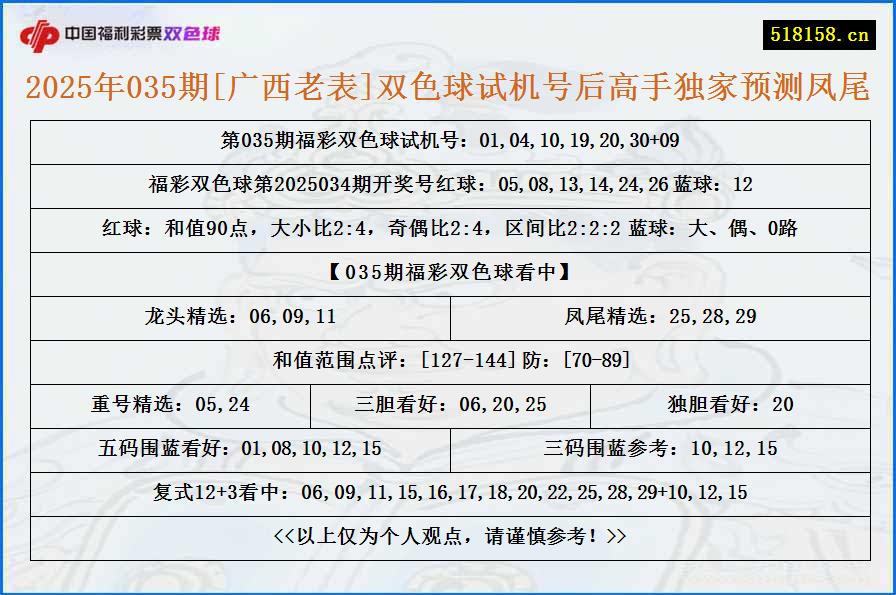Select 凤尾精选 numbers 25,28,29
This screenshot has width=896, height=595.
tap(660, 318)
